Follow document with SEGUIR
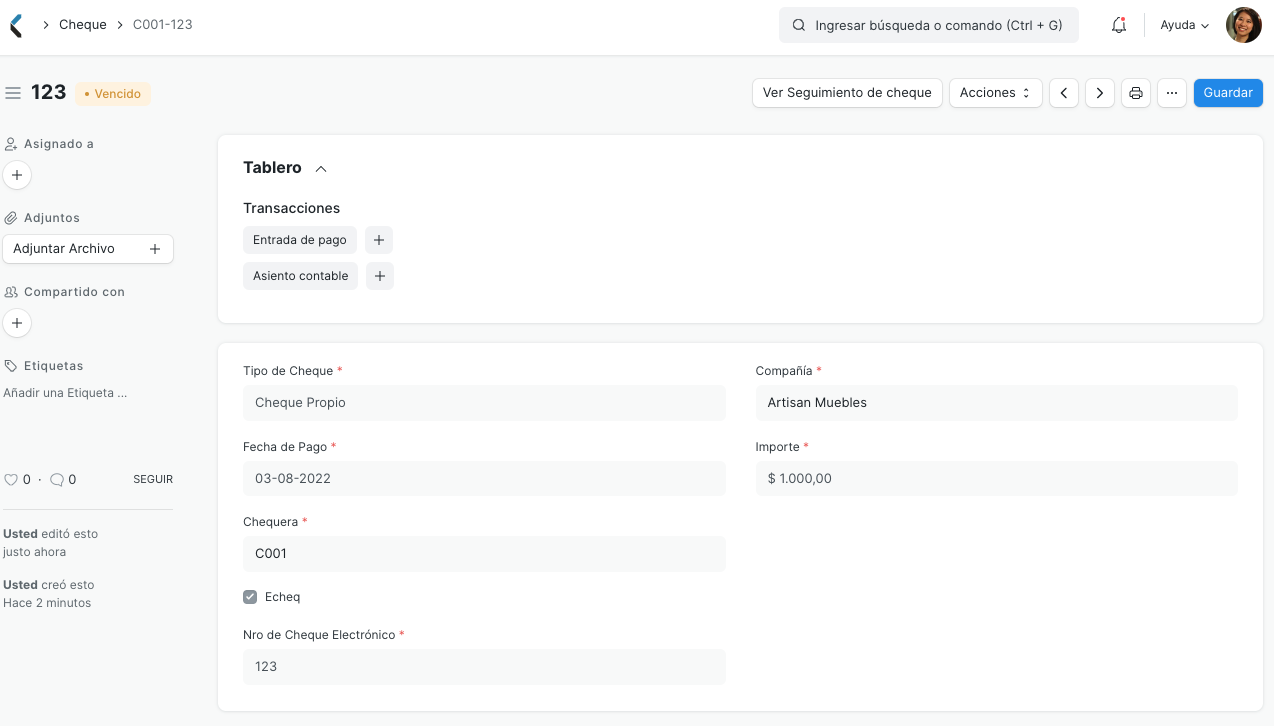The height and width of the screenshot is (726, 1274). pos(153,480)
